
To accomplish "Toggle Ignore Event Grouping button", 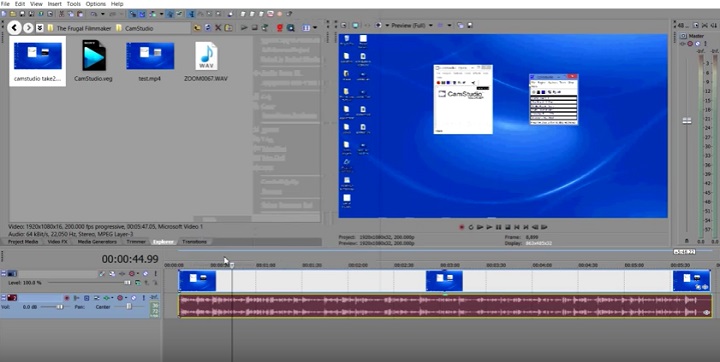I will (179, 14).
